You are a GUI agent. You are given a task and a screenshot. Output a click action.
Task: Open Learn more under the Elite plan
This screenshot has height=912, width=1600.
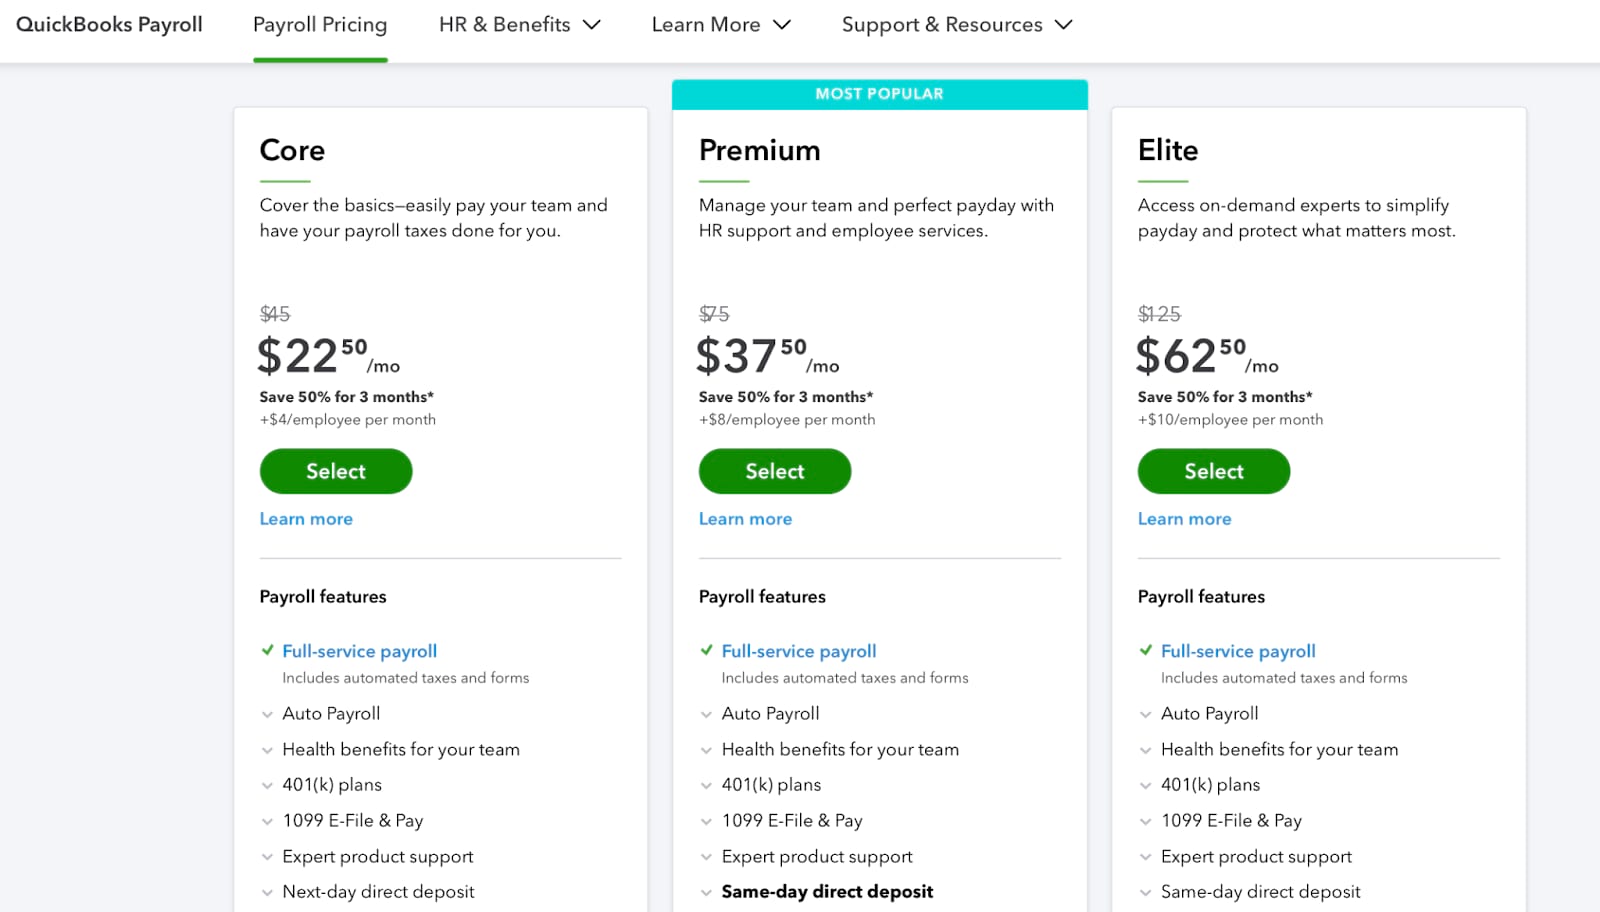(x=1183, y=518)
